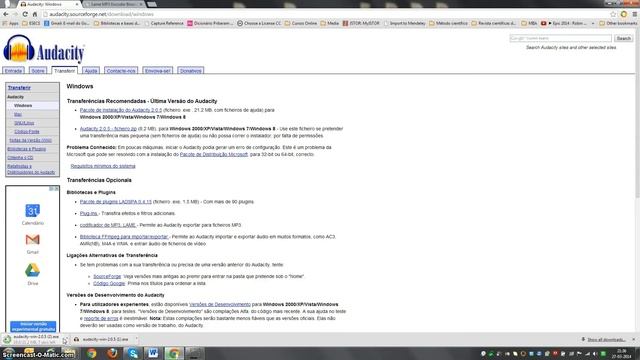The width and height of the screenshot is (640, 360).
Task: Bookmark the page using the star icon
Action: [x=613, y=14]
